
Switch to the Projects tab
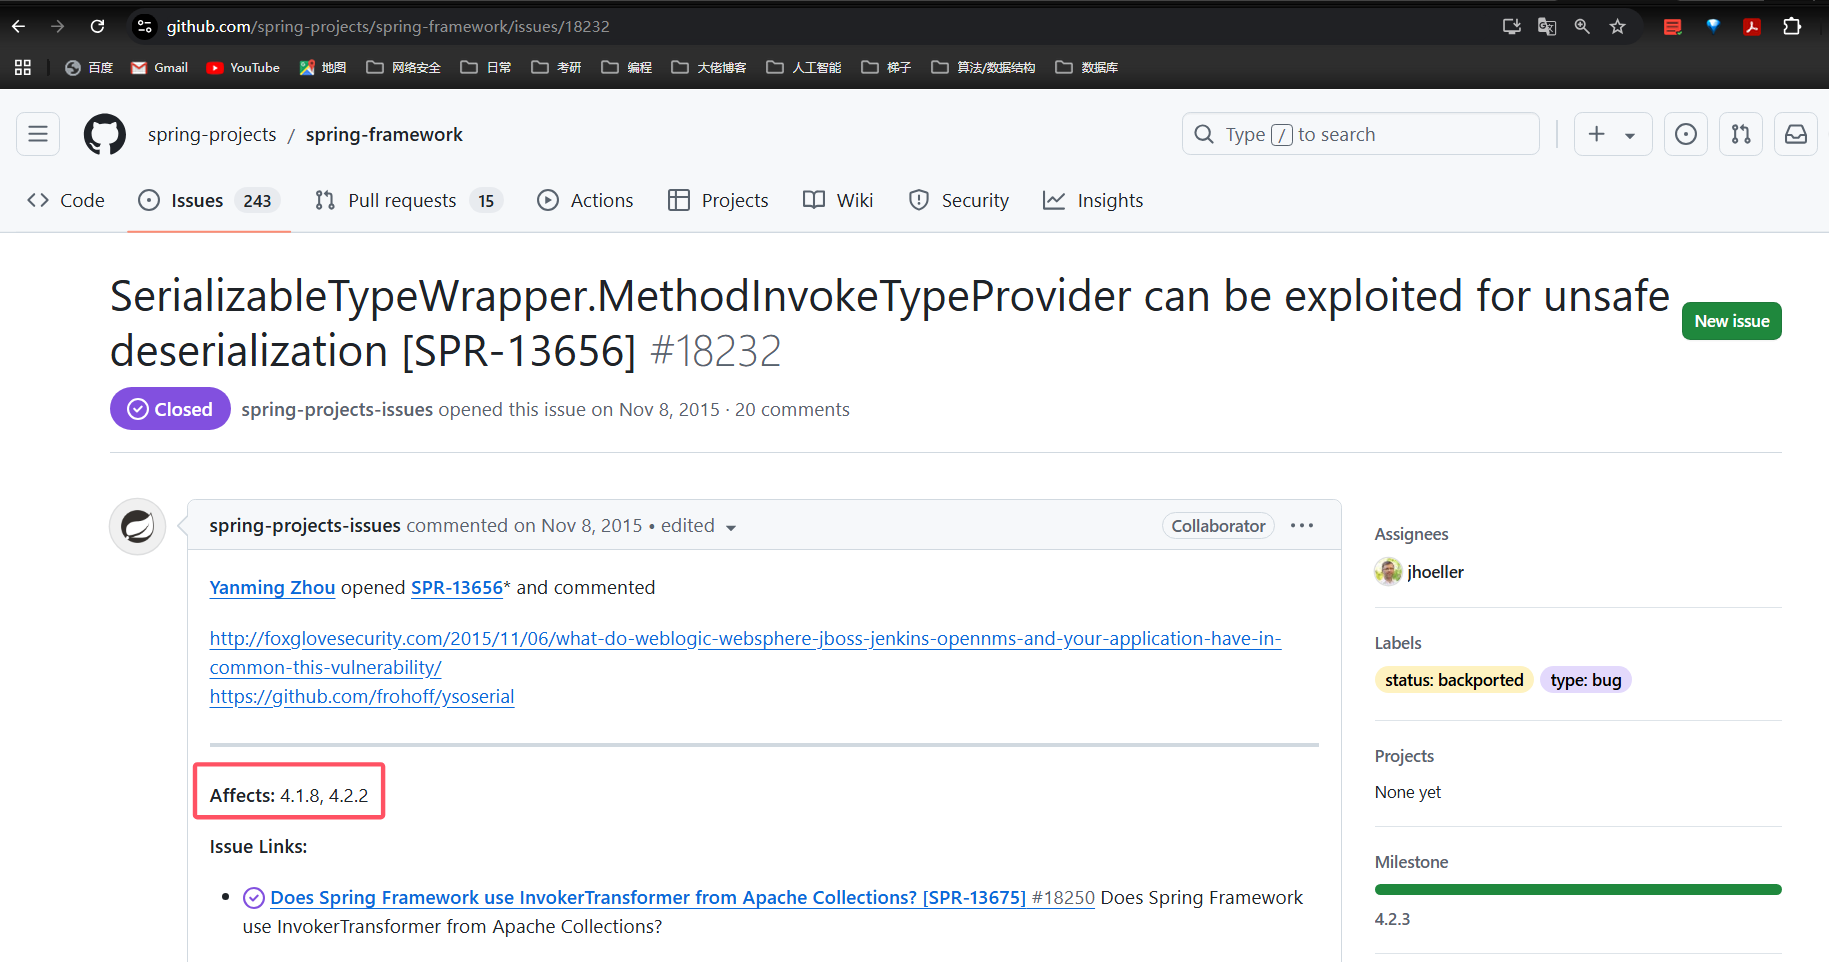(x=718, y=200)
